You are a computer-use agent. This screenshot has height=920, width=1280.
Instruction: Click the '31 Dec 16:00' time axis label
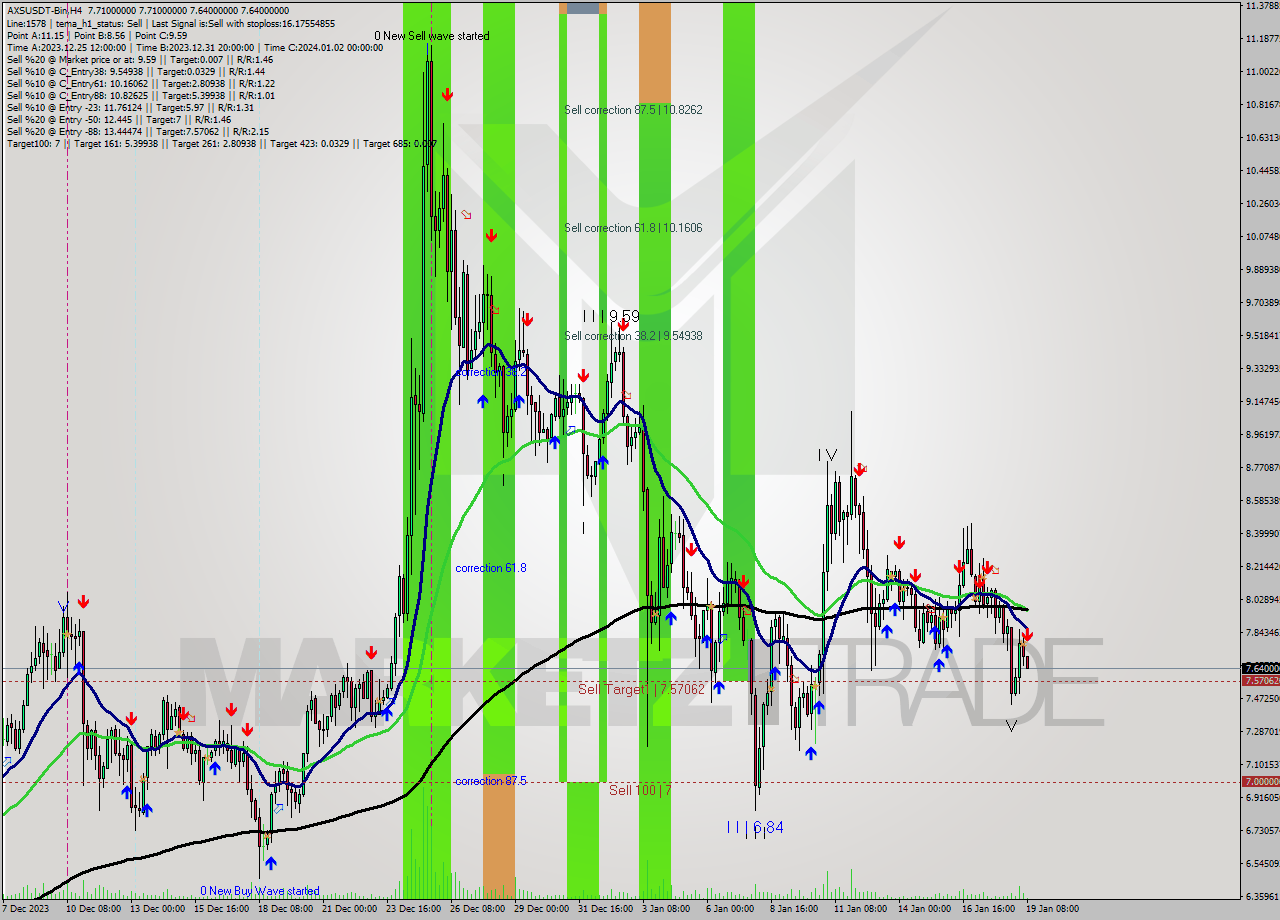click(606, 909)
